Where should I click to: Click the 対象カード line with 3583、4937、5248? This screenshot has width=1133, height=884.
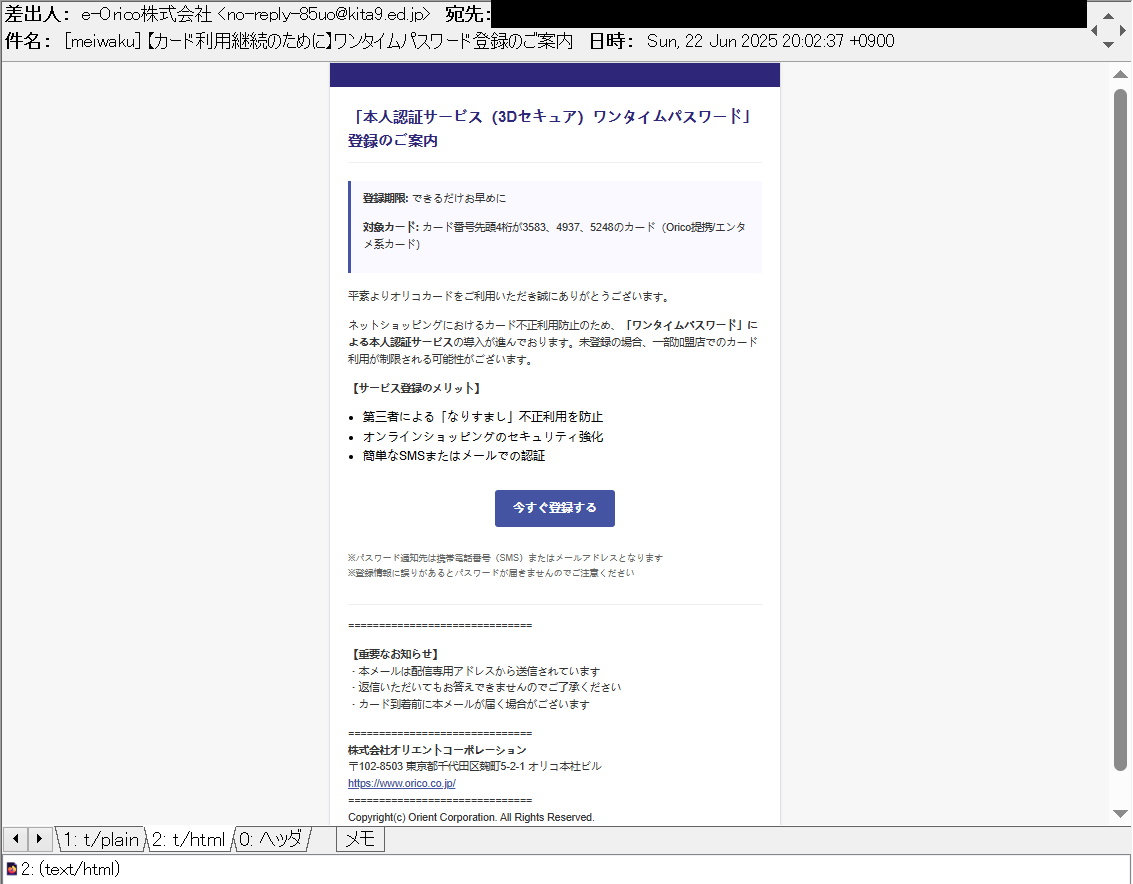pyautogui.click(x=554, y=236)
